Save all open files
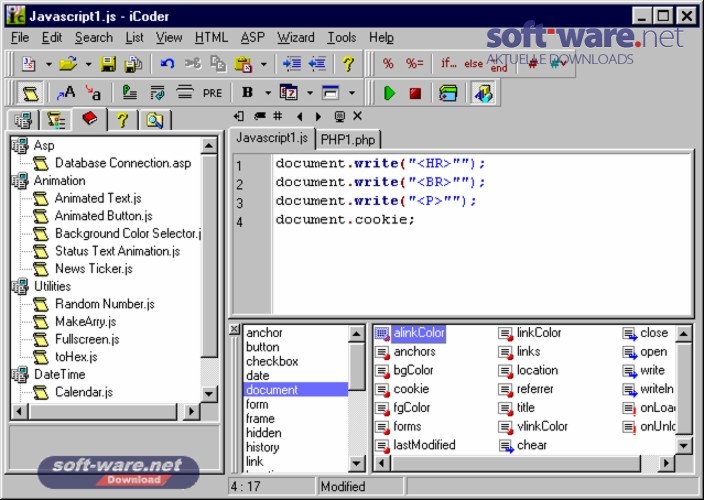The image size is (704, 500). [133, 64]
